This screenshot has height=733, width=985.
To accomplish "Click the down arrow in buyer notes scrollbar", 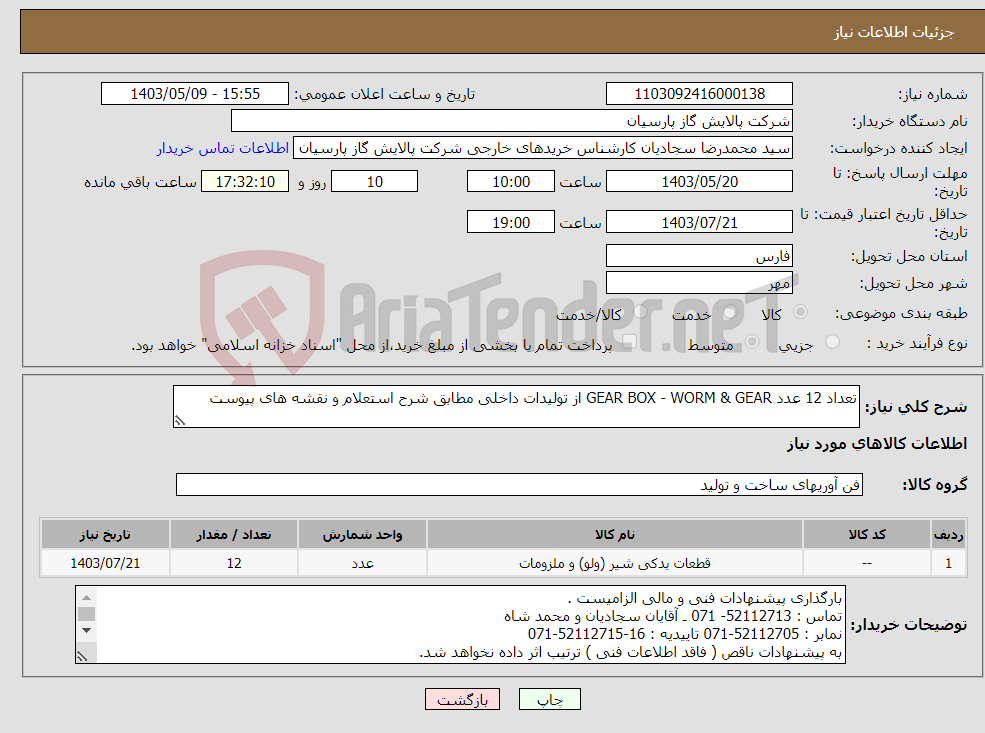I will click(87, 630).
